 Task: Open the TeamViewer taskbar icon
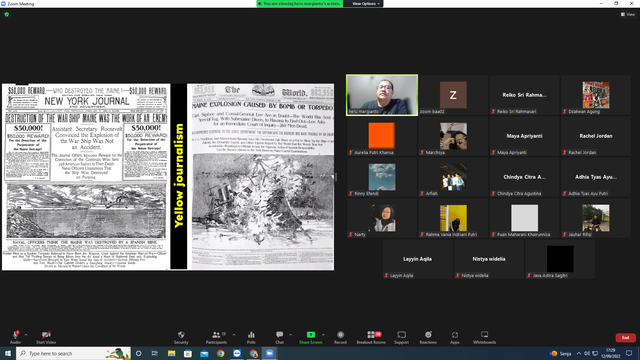(x=237, y=353)
